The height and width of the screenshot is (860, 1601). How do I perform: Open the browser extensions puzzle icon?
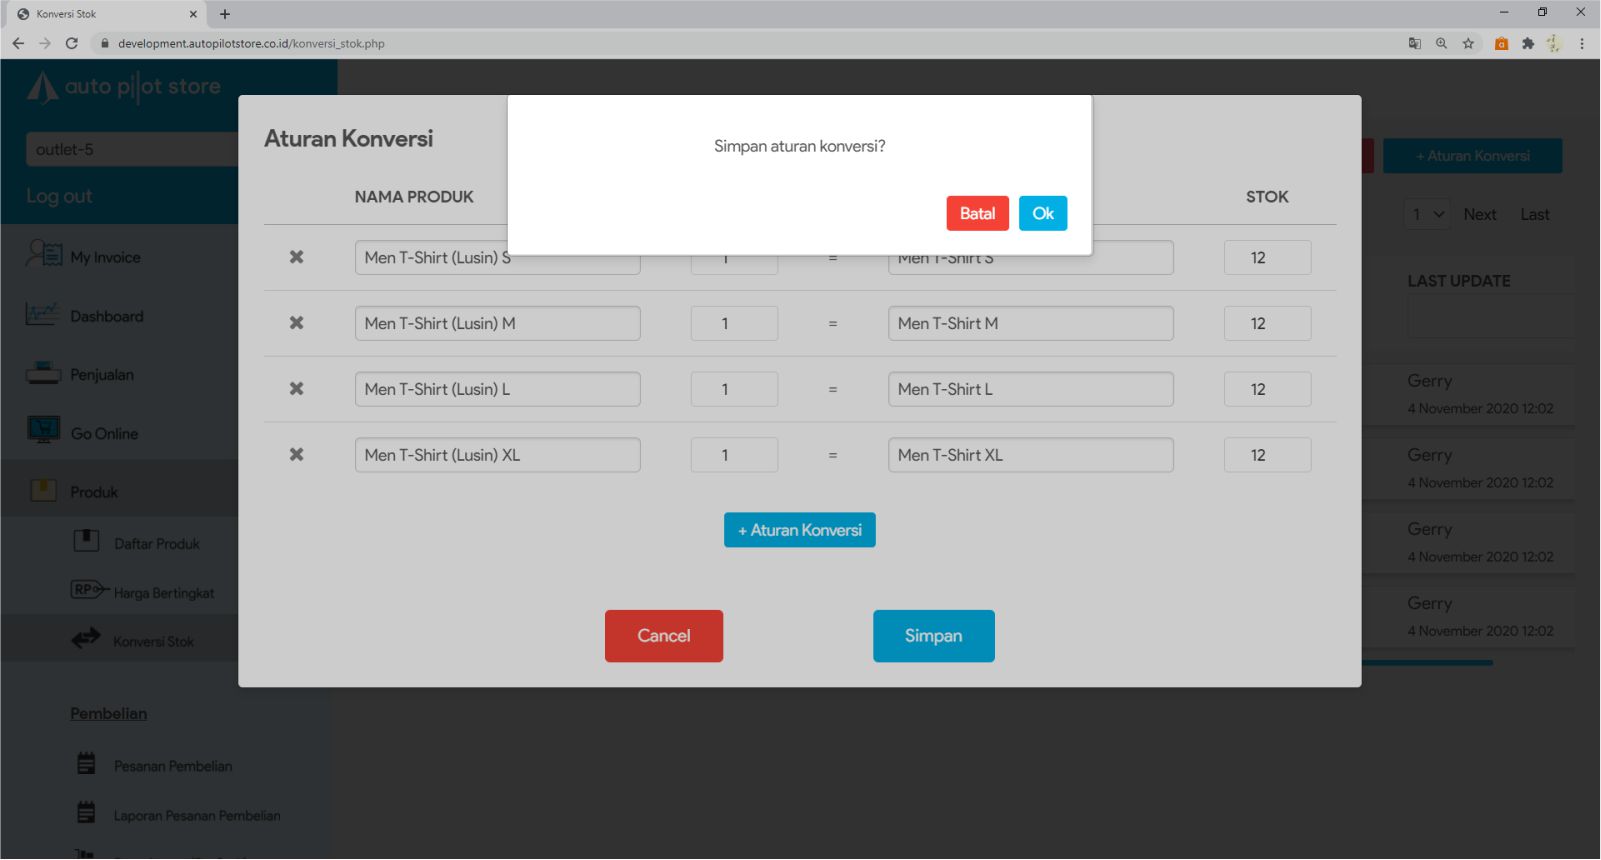tap(1527, 43)
